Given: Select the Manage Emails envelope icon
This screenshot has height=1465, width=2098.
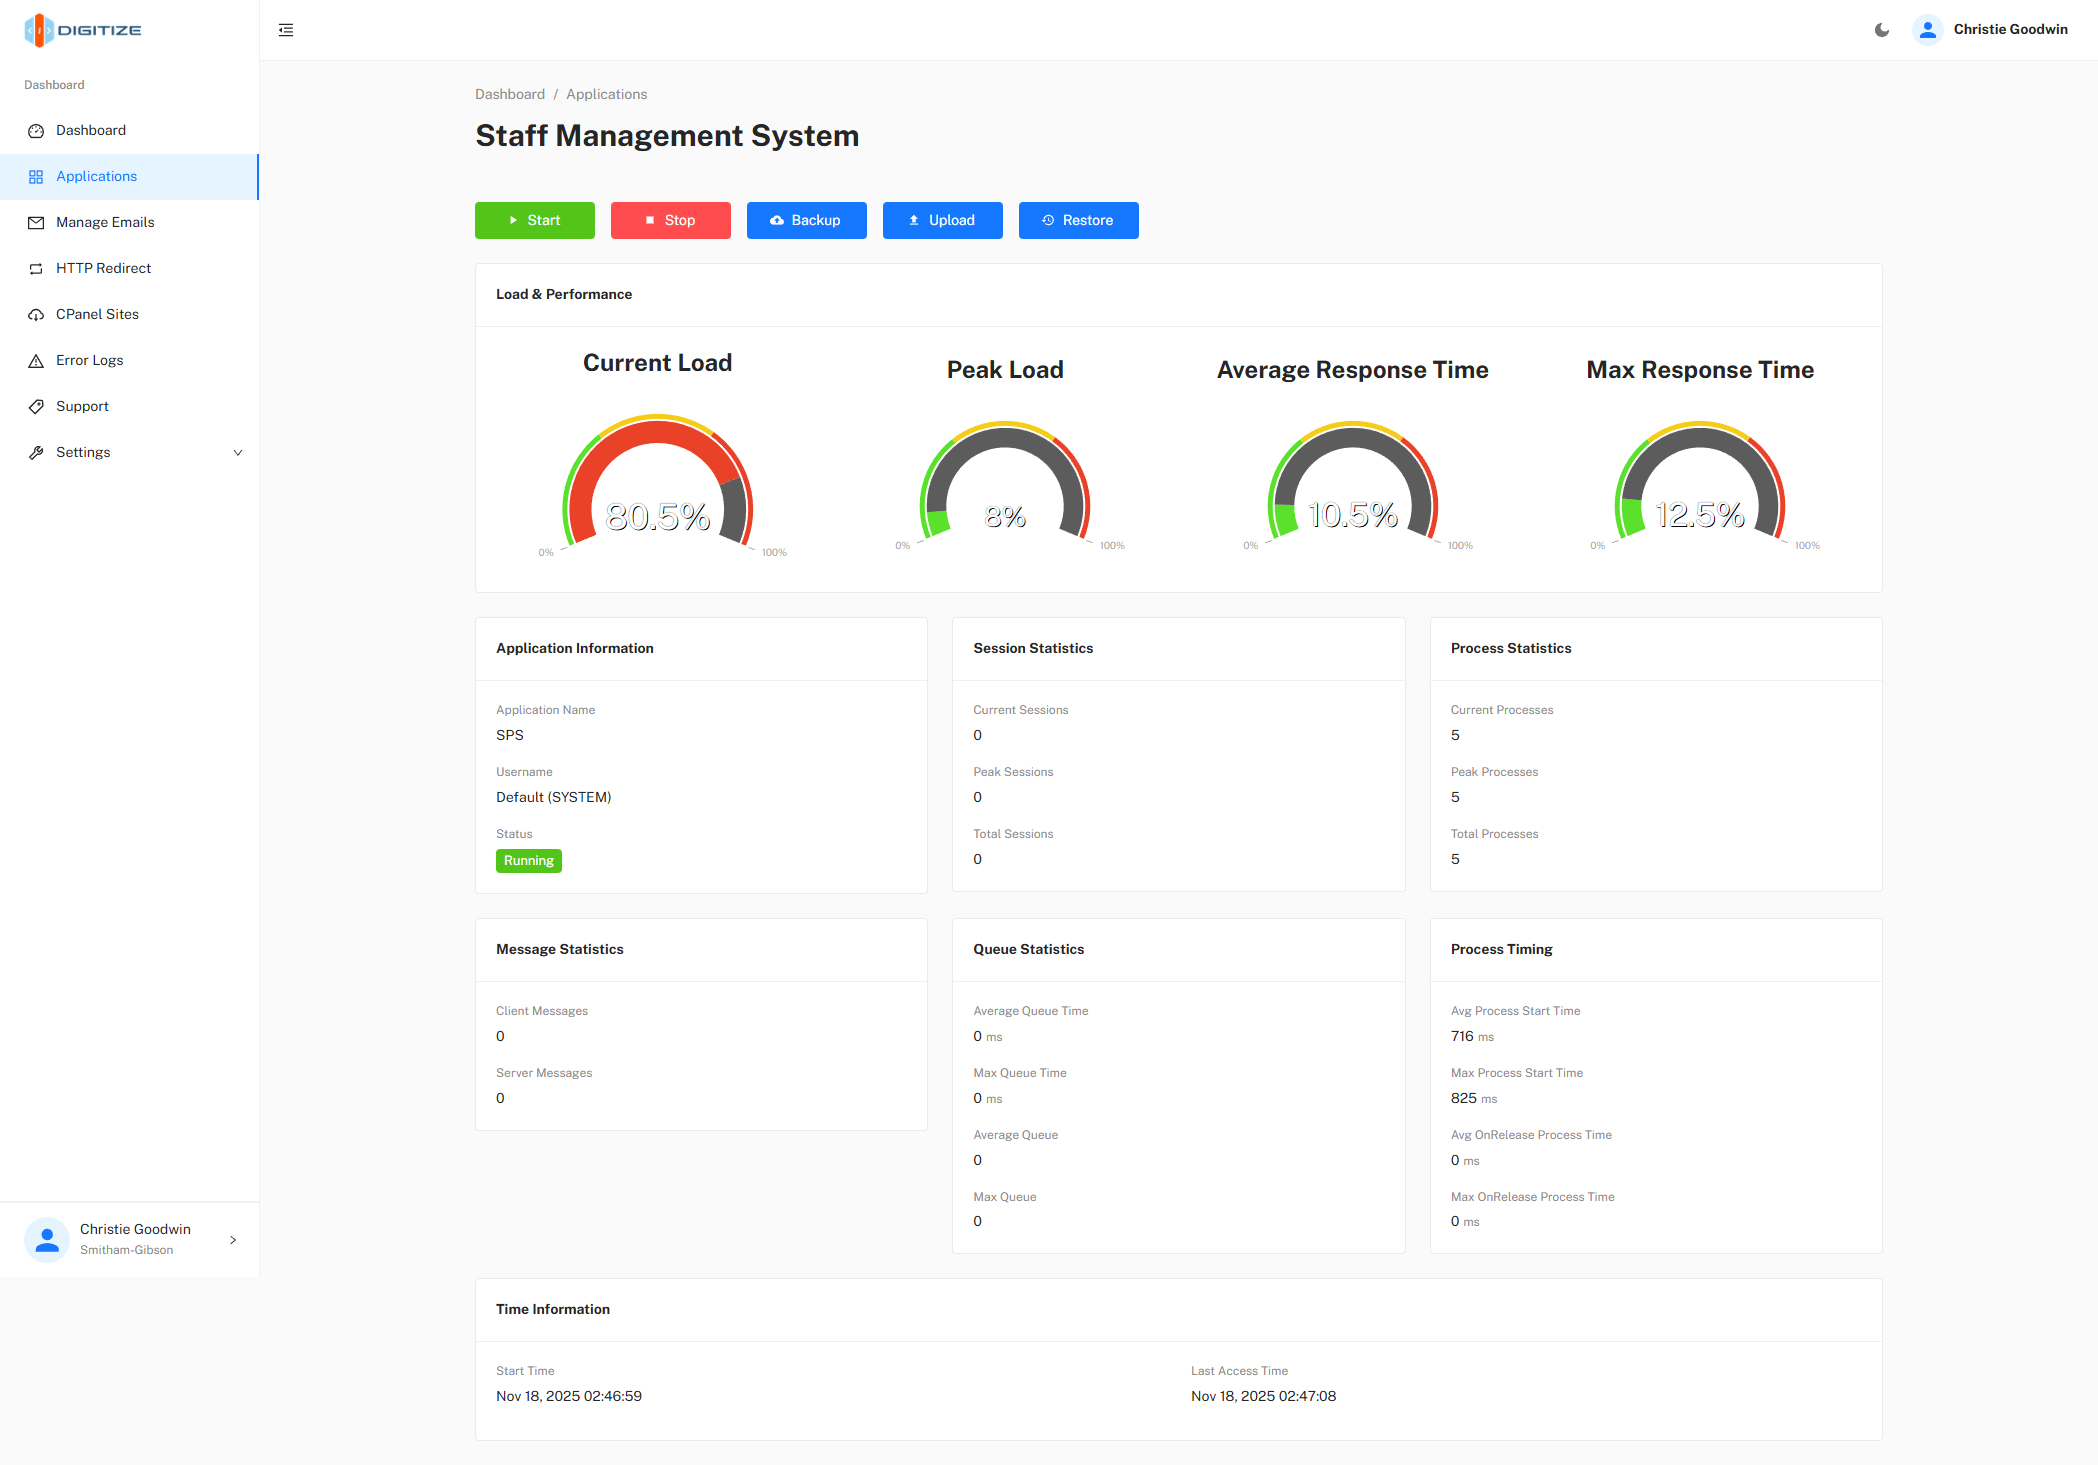Looking at the screenshot, I should [x=36, y=222].
